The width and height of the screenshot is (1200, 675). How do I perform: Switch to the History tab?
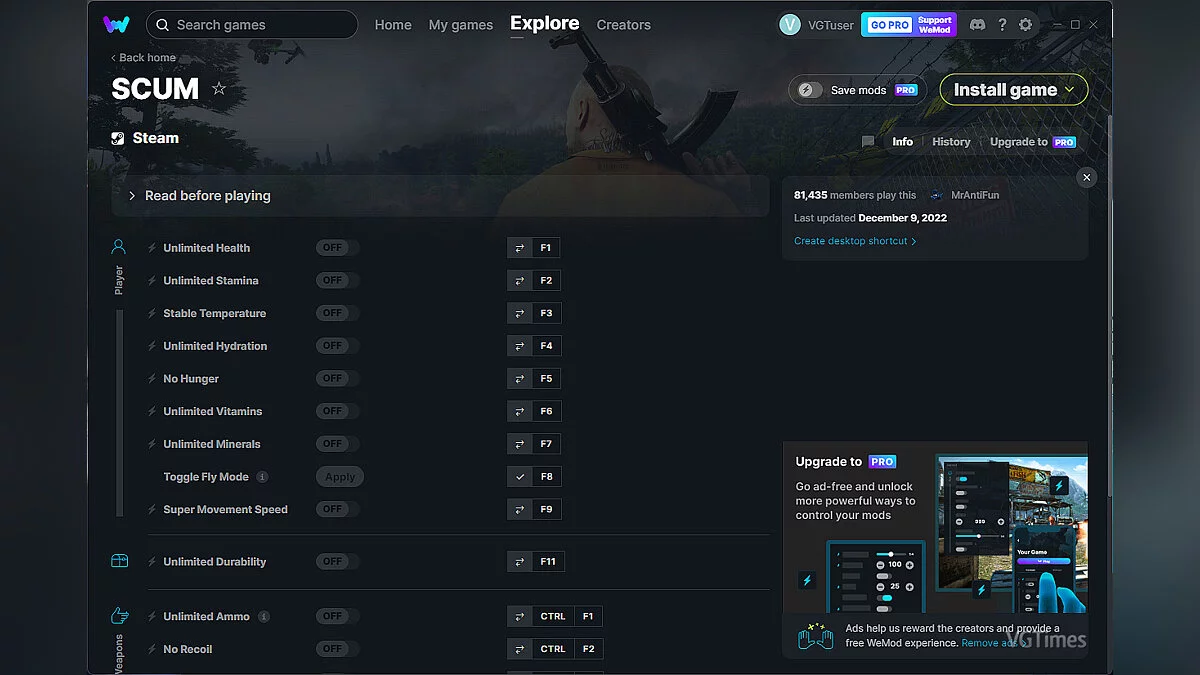(x=951, y=142)
